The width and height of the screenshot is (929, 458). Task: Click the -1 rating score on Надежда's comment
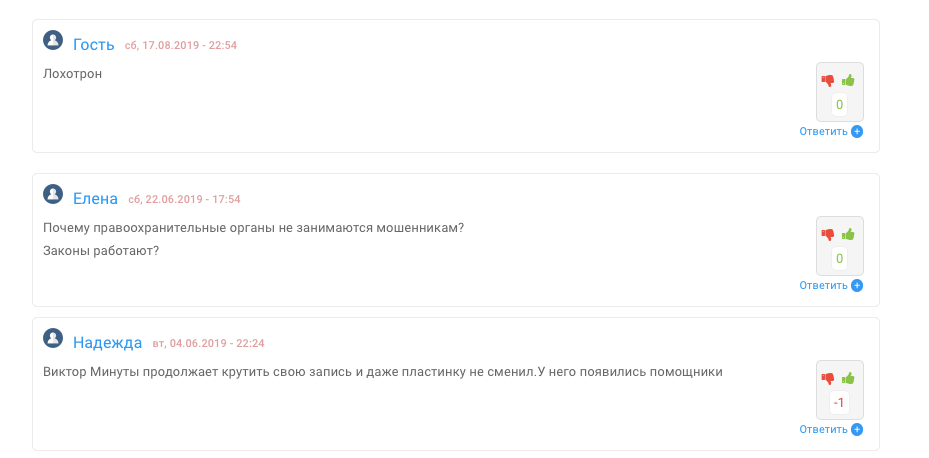[x=839, y=403]
